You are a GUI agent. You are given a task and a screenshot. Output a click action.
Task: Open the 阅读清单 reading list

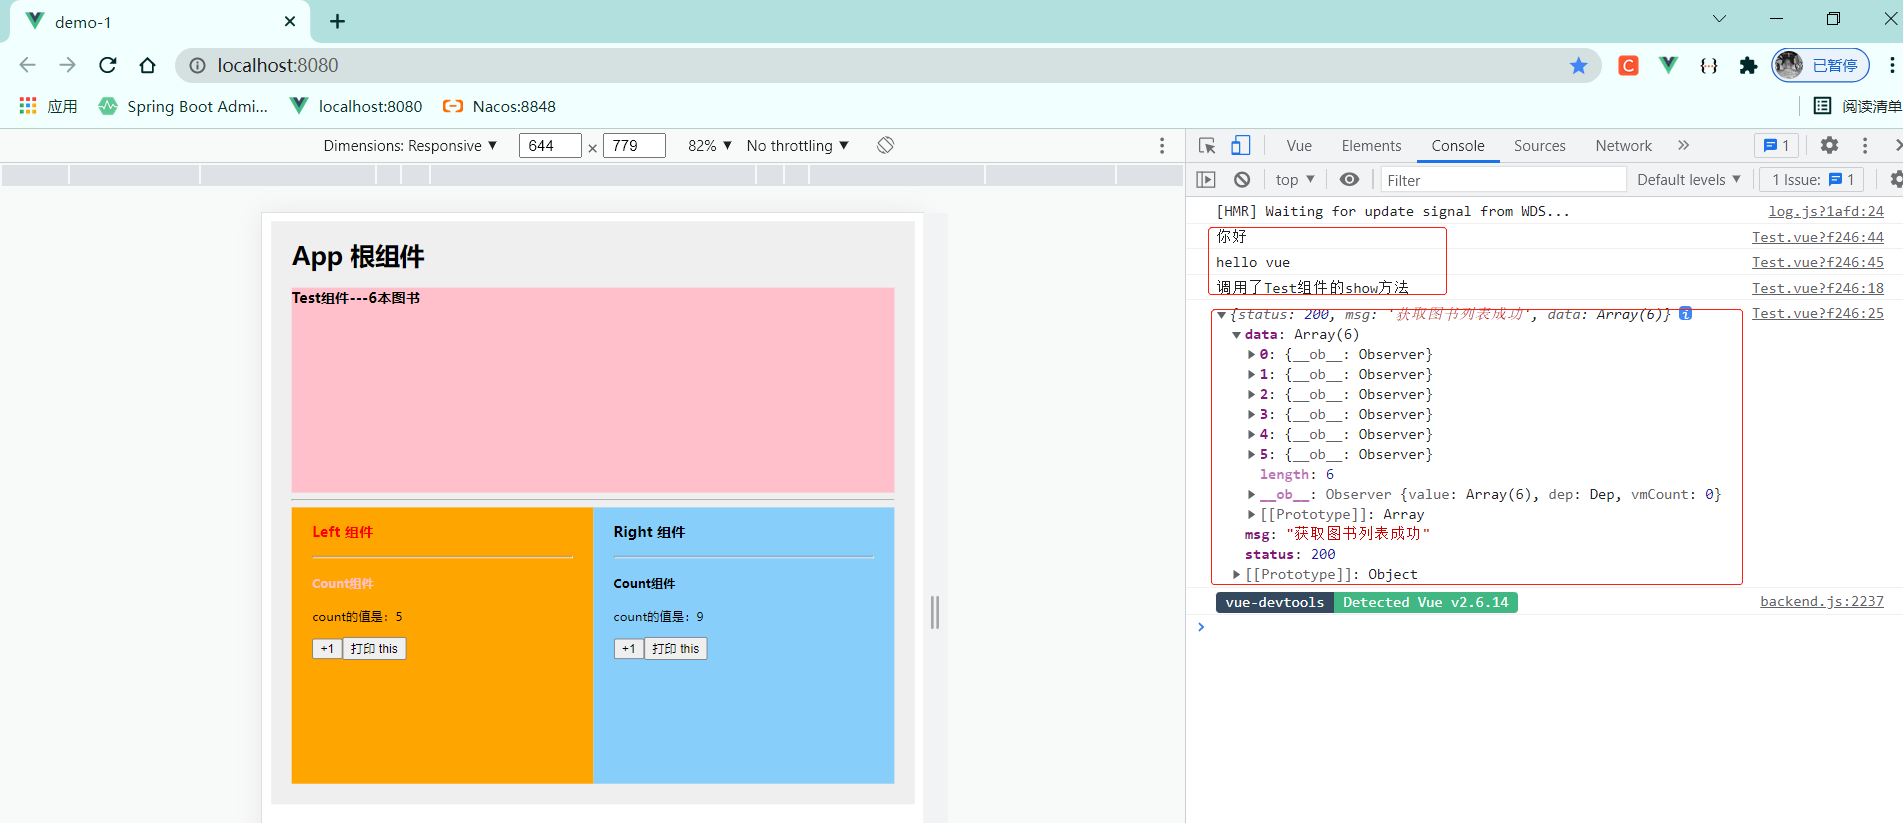pos(1857,106)
